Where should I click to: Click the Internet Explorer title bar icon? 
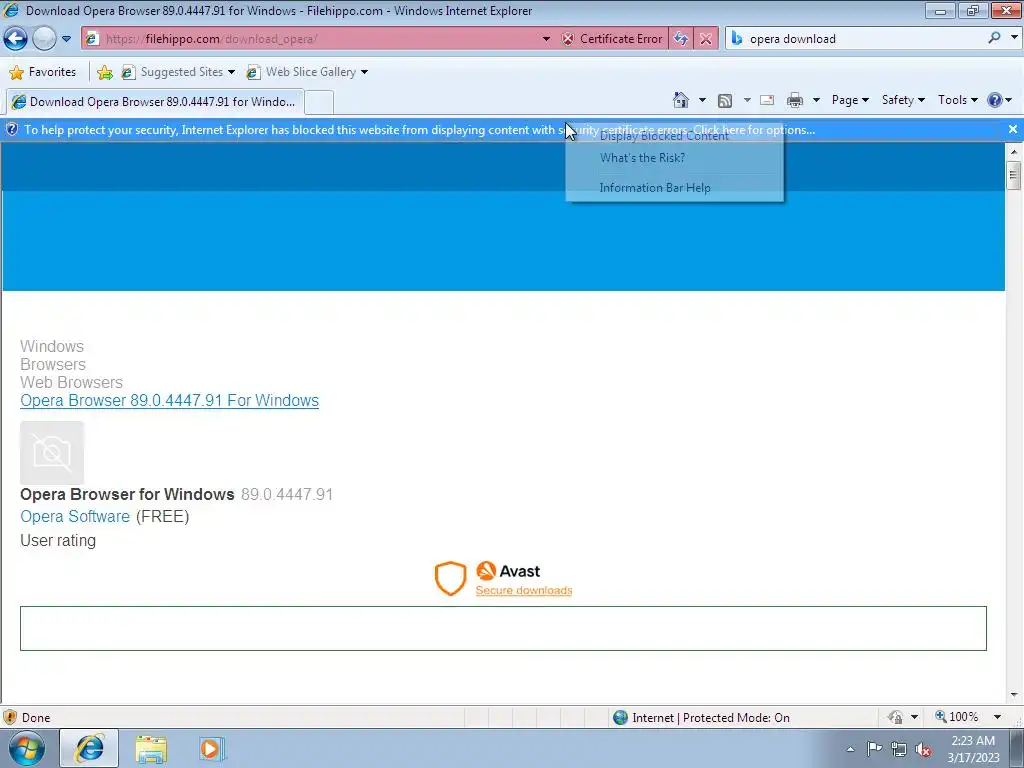click(x=12, y=10)
